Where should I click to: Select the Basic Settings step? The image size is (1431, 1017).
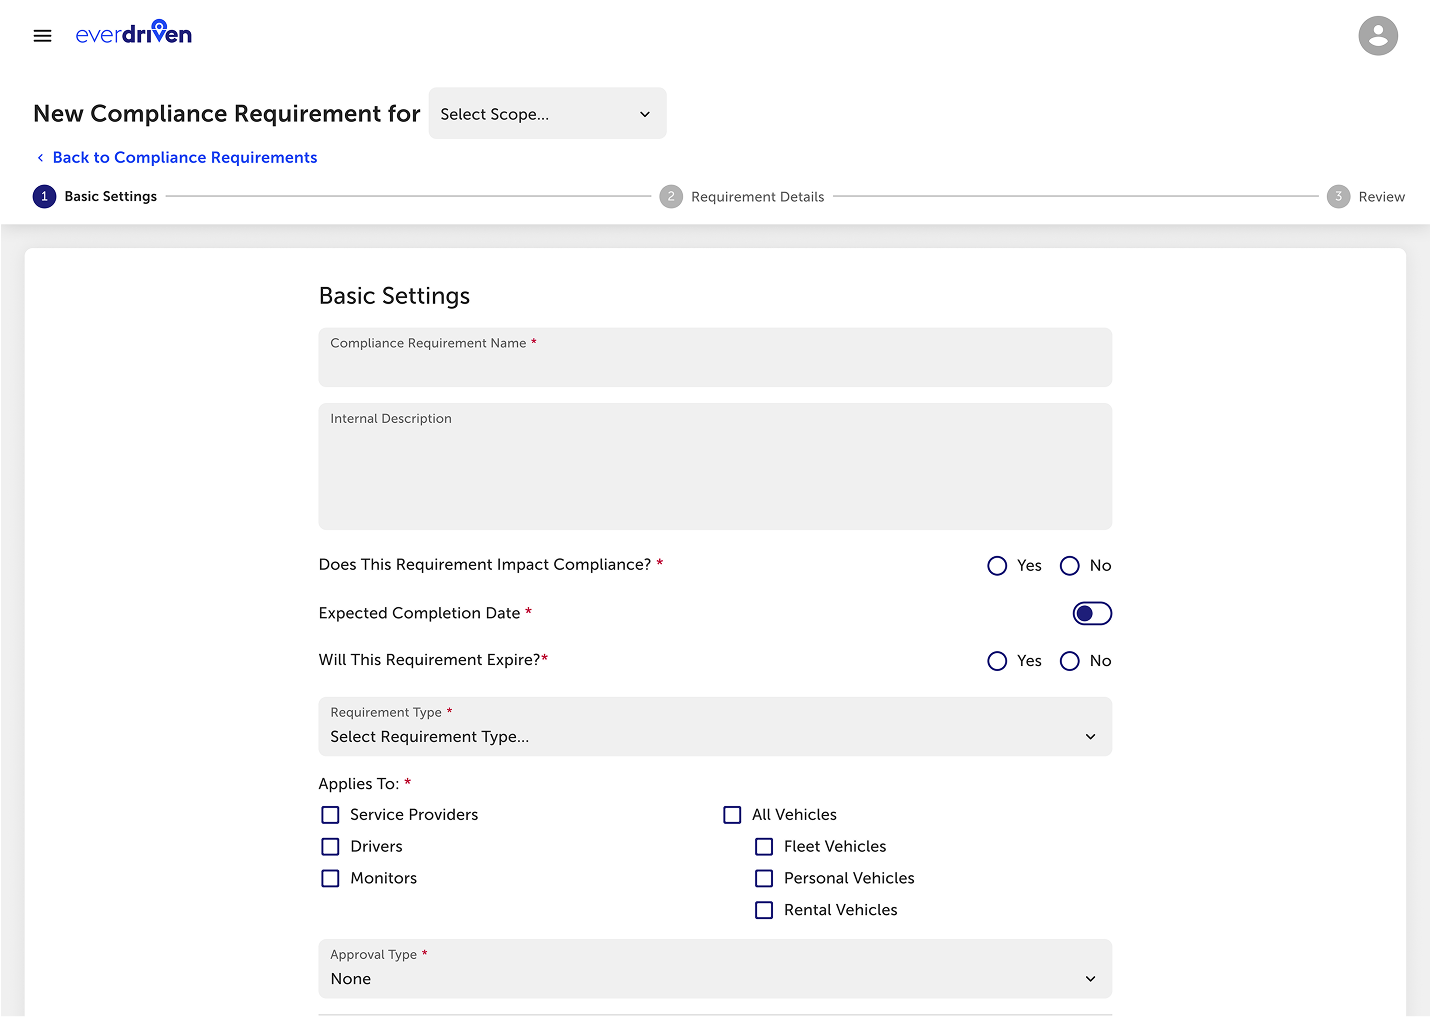point(95,196)
